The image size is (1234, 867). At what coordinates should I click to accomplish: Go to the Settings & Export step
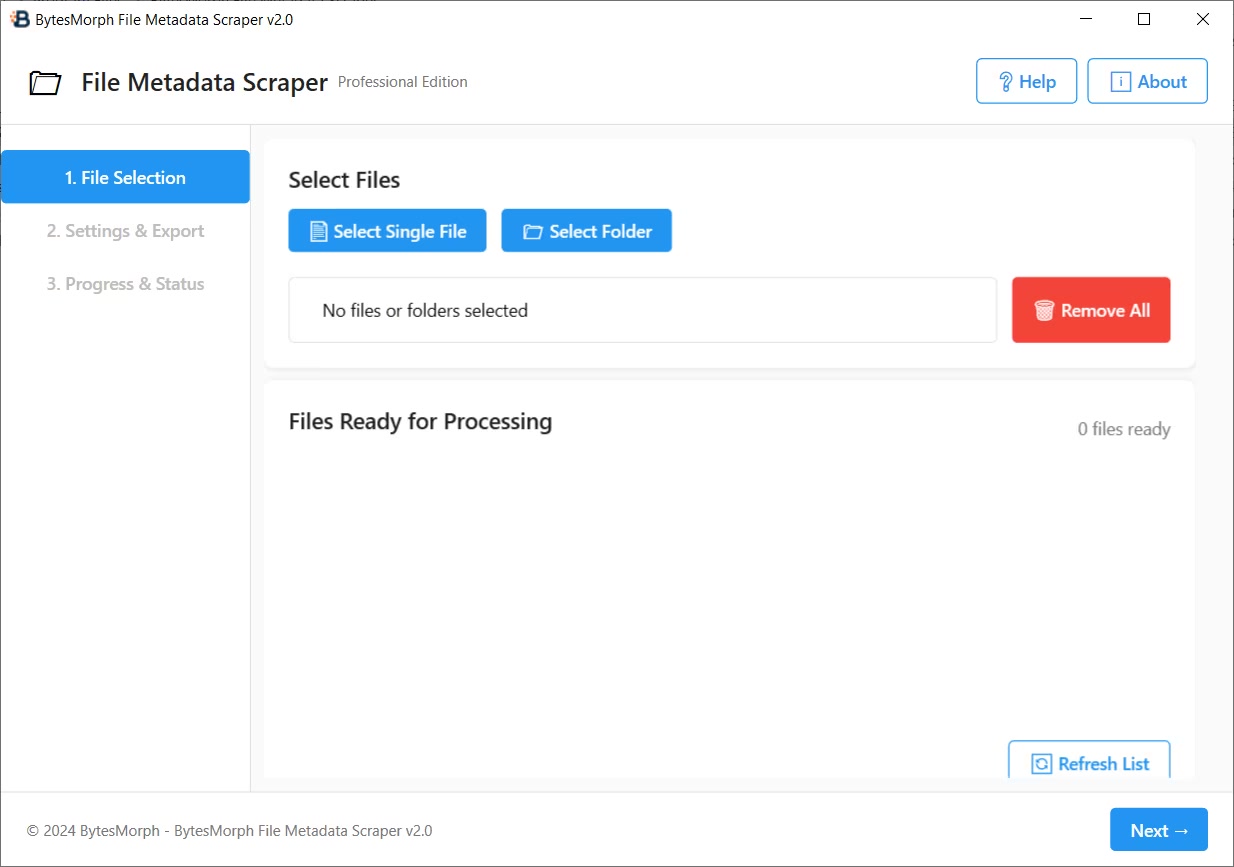[125, 231]
